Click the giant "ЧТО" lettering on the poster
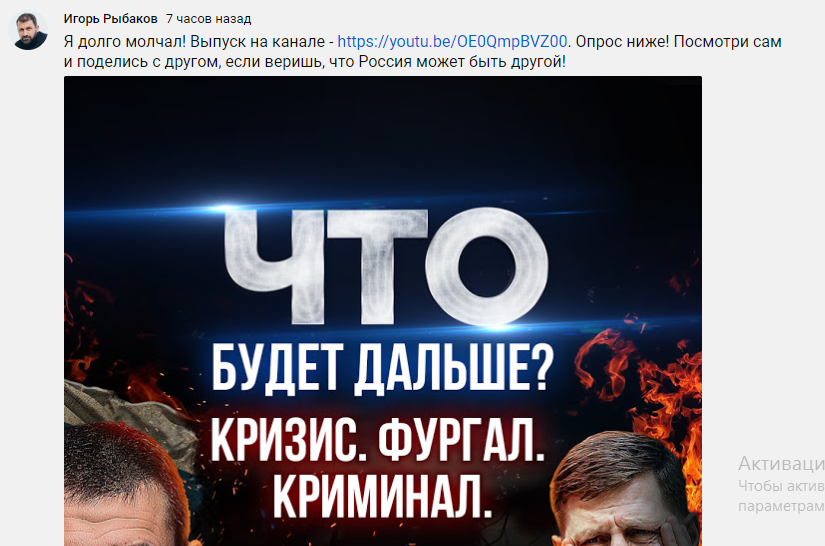 [x=386, y=266]
